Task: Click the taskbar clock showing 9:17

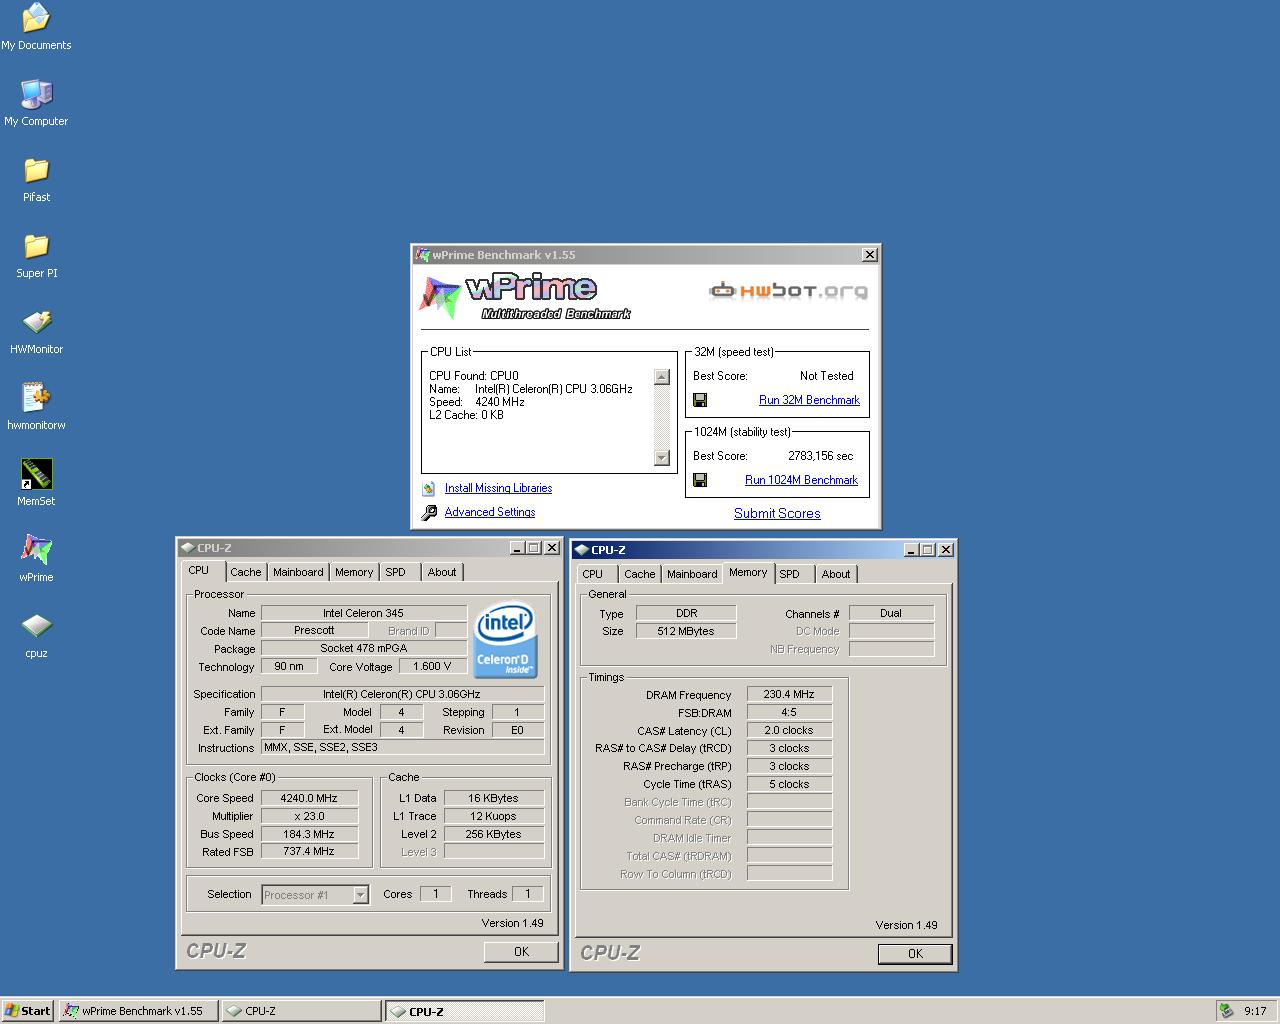Action: coord(1255,1011)
